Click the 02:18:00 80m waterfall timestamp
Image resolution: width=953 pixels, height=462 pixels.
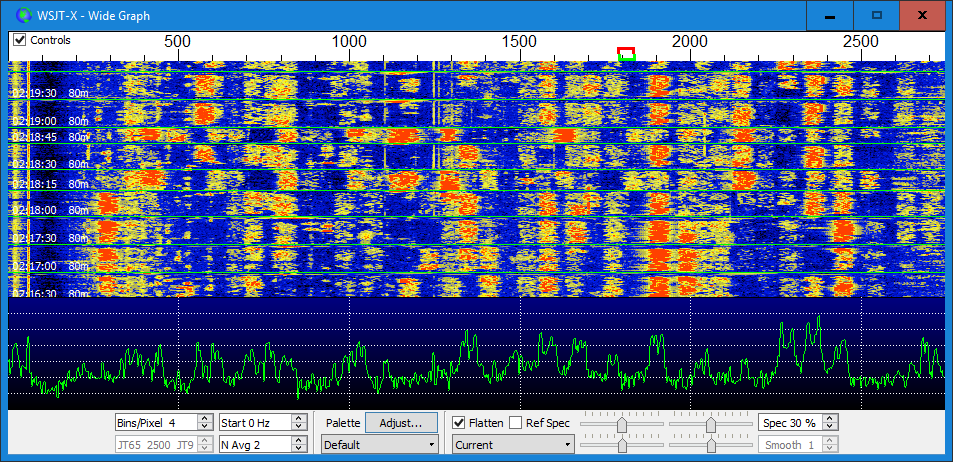coord(50,210)
